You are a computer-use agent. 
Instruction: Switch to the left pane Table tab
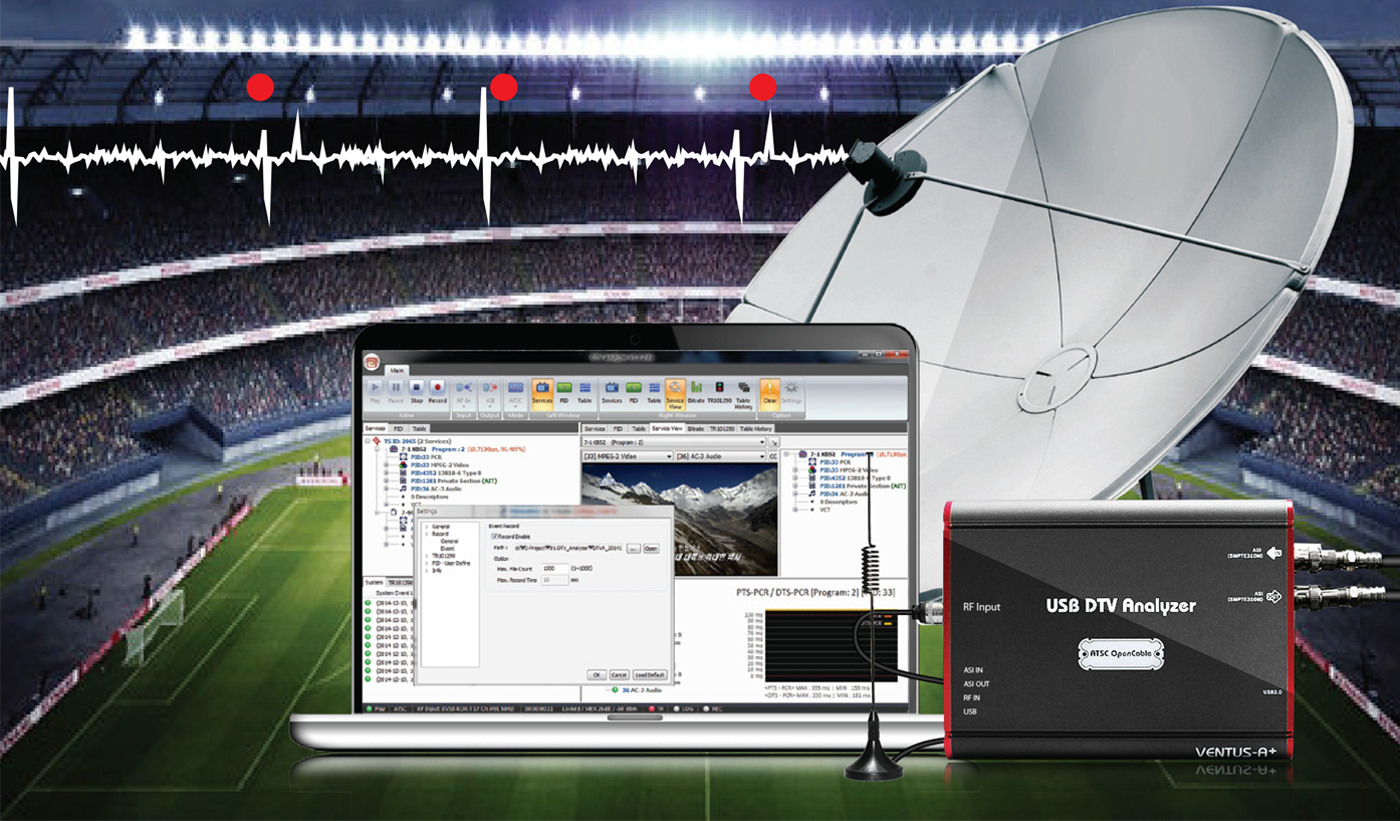[420, 428]
